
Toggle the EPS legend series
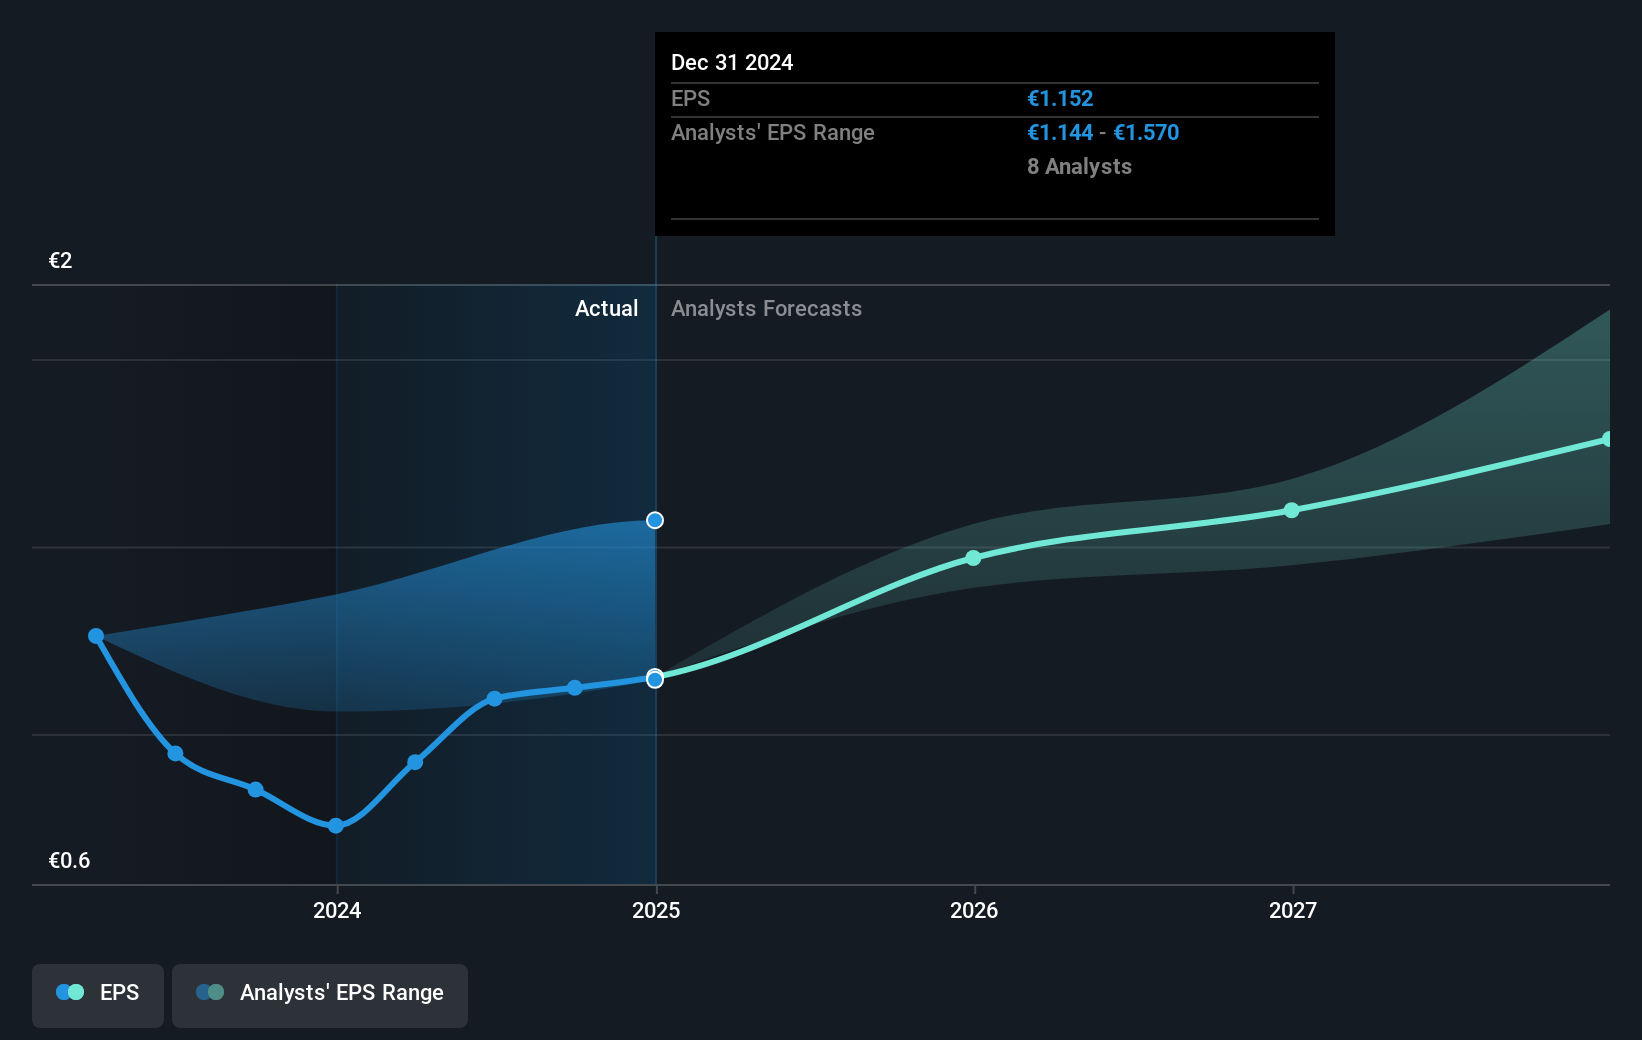(x=98, y=995)
